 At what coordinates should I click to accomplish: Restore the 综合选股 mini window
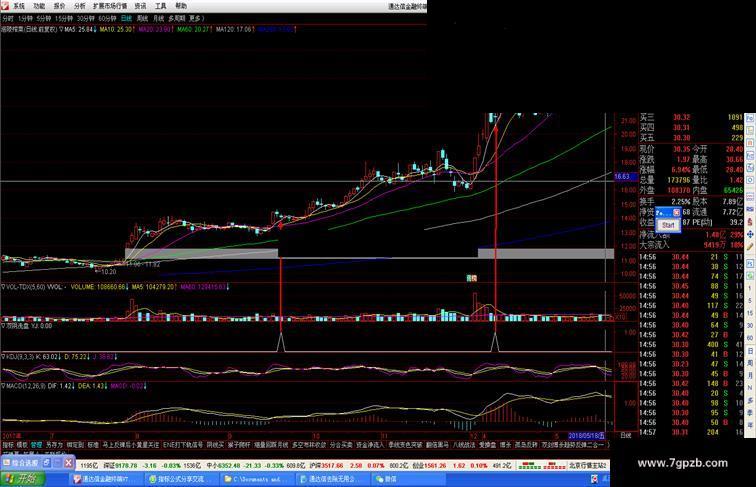click(x=46, y=463)
